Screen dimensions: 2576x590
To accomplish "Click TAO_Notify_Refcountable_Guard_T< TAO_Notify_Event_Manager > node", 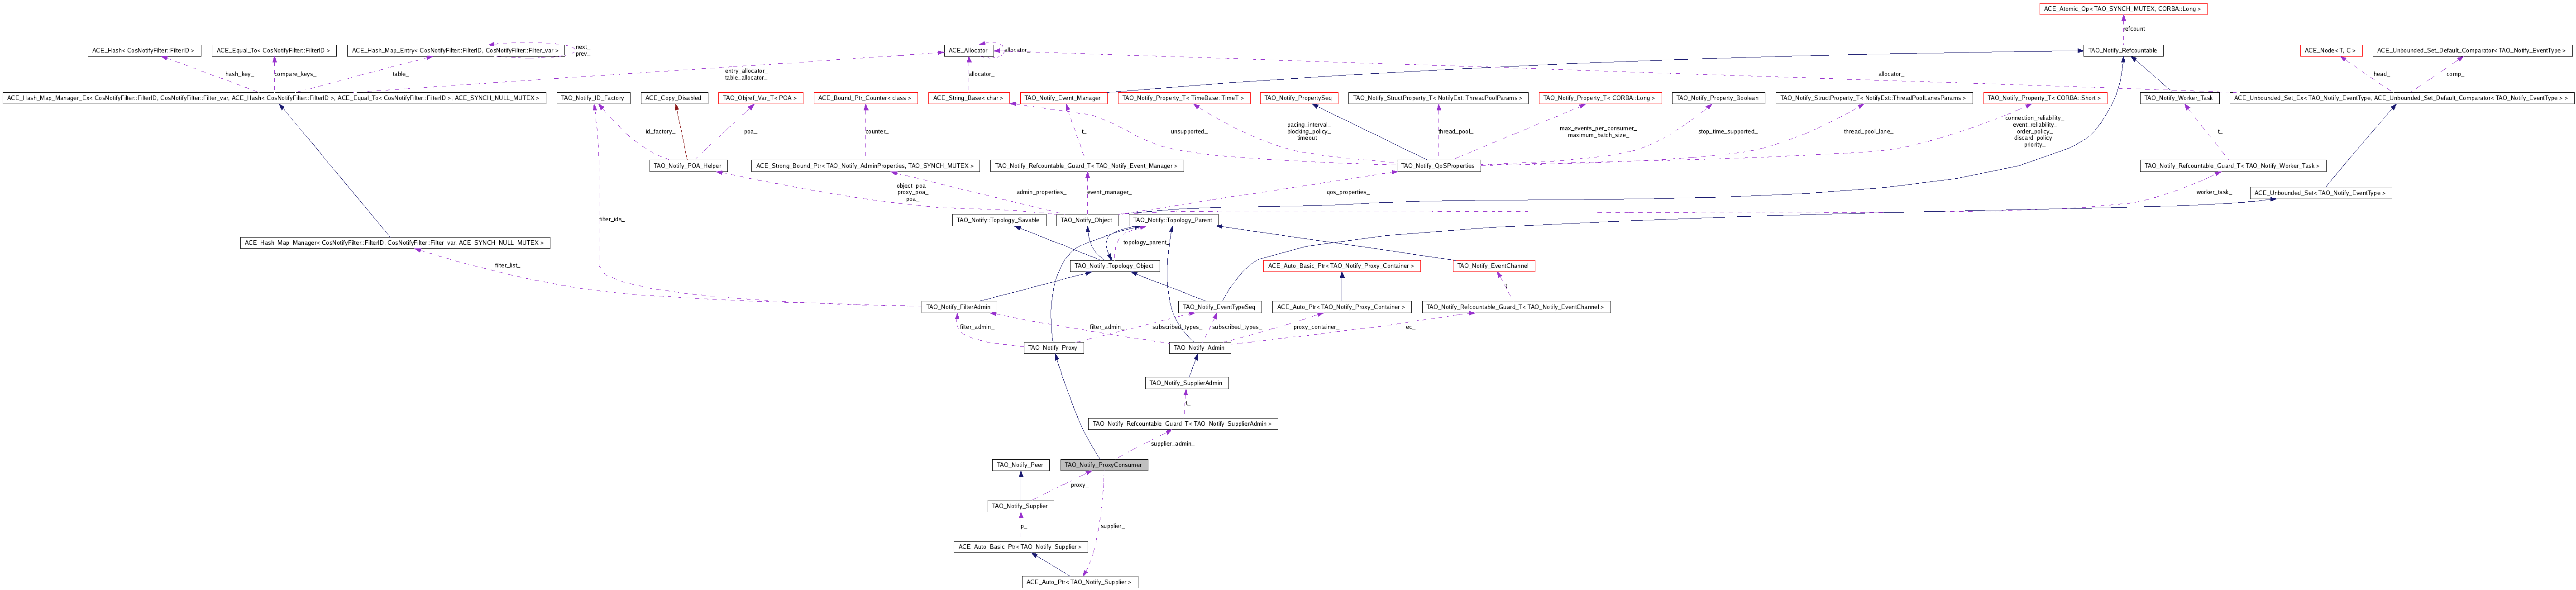I will tap(1087, 166).
